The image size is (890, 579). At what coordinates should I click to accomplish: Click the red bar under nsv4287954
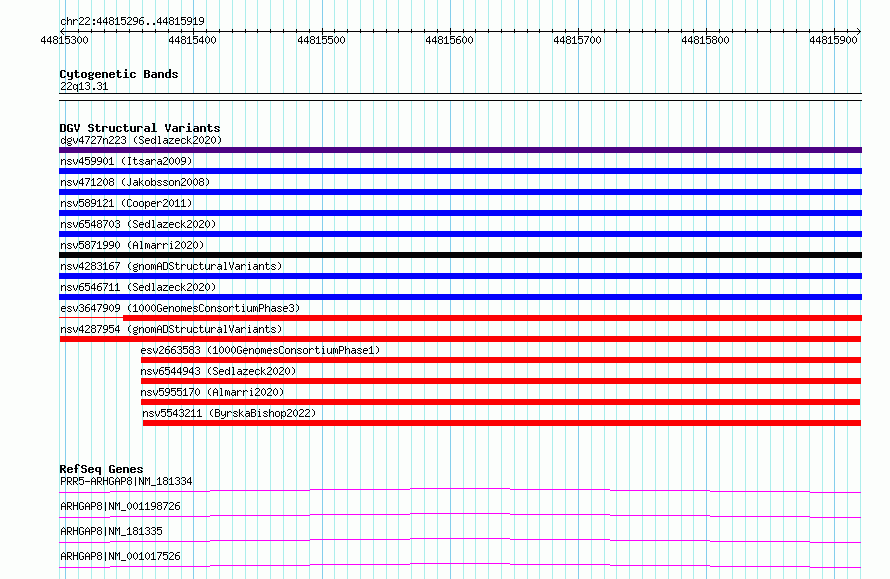coord(460,339)
